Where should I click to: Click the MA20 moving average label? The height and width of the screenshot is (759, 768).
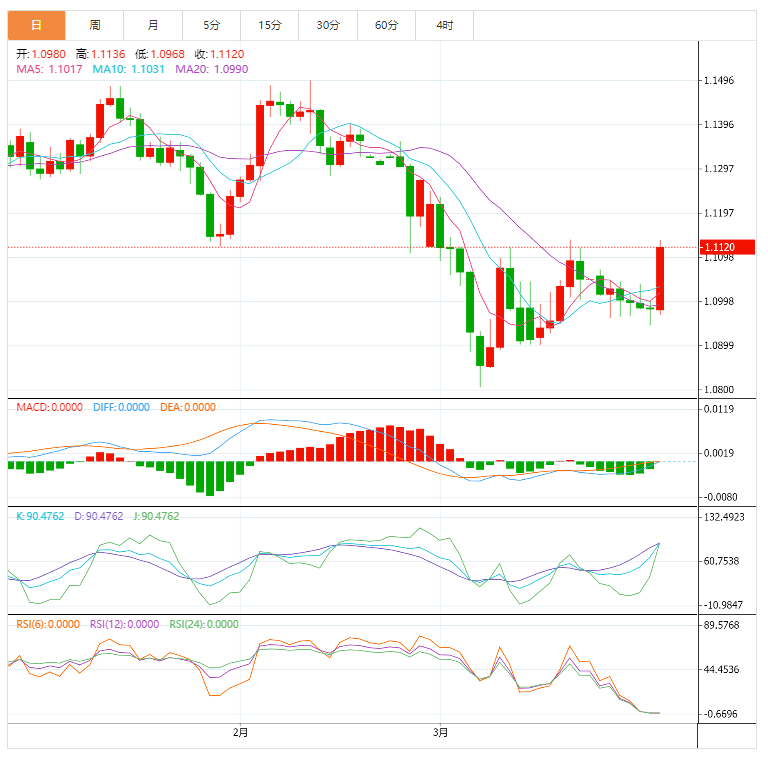pyautogui.click(x=212, y=69)
